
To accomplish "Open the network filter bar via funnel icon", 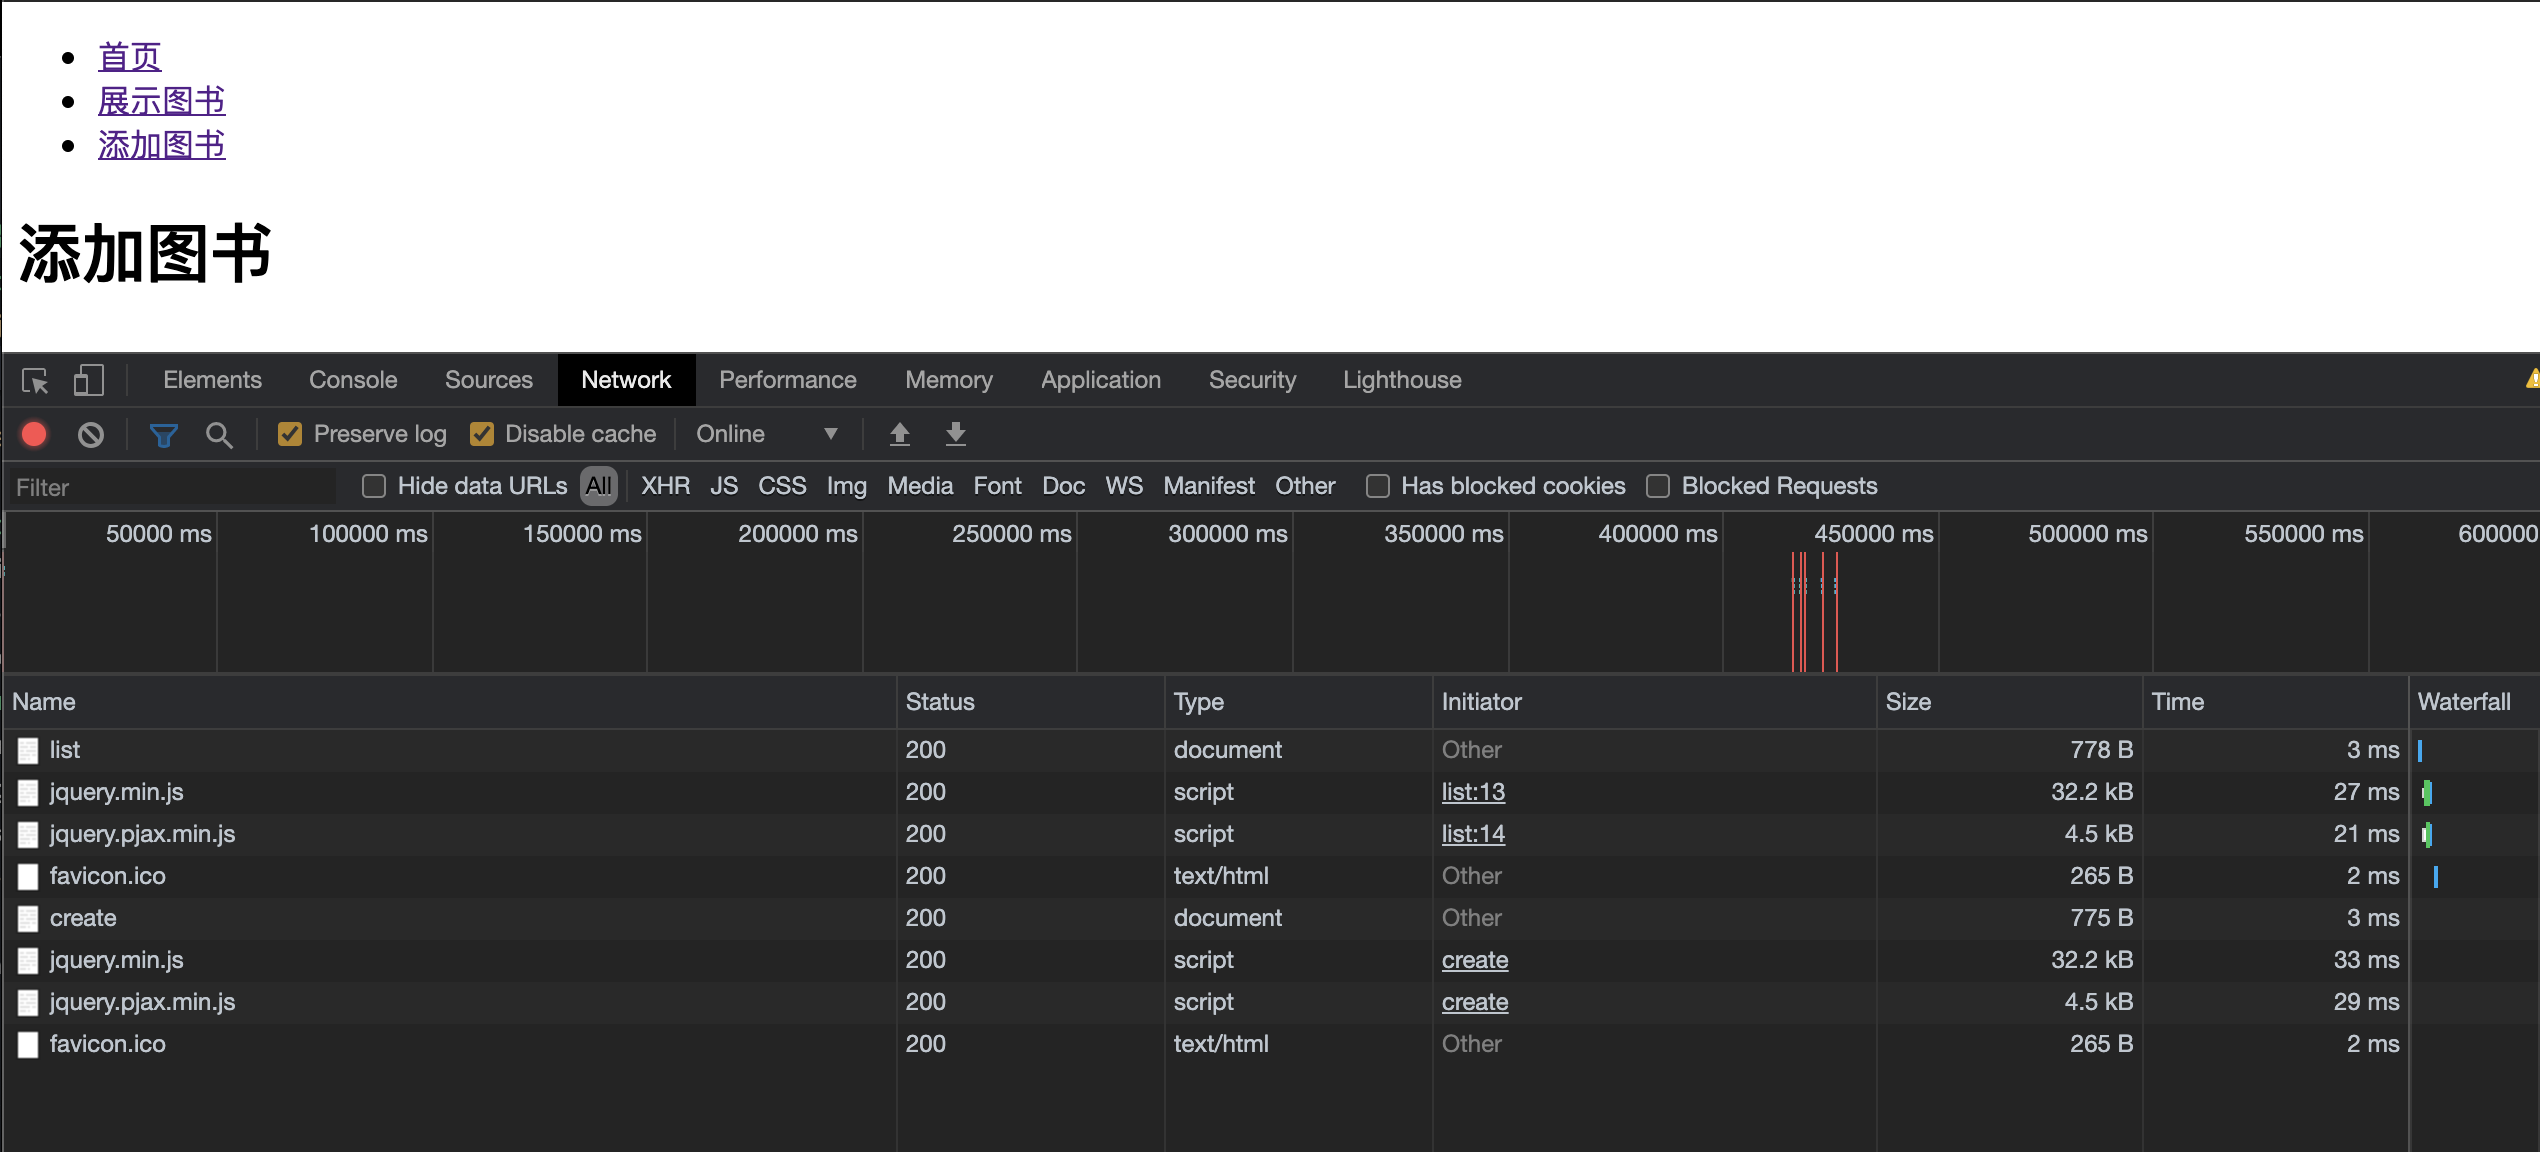I will pos(163,434).
